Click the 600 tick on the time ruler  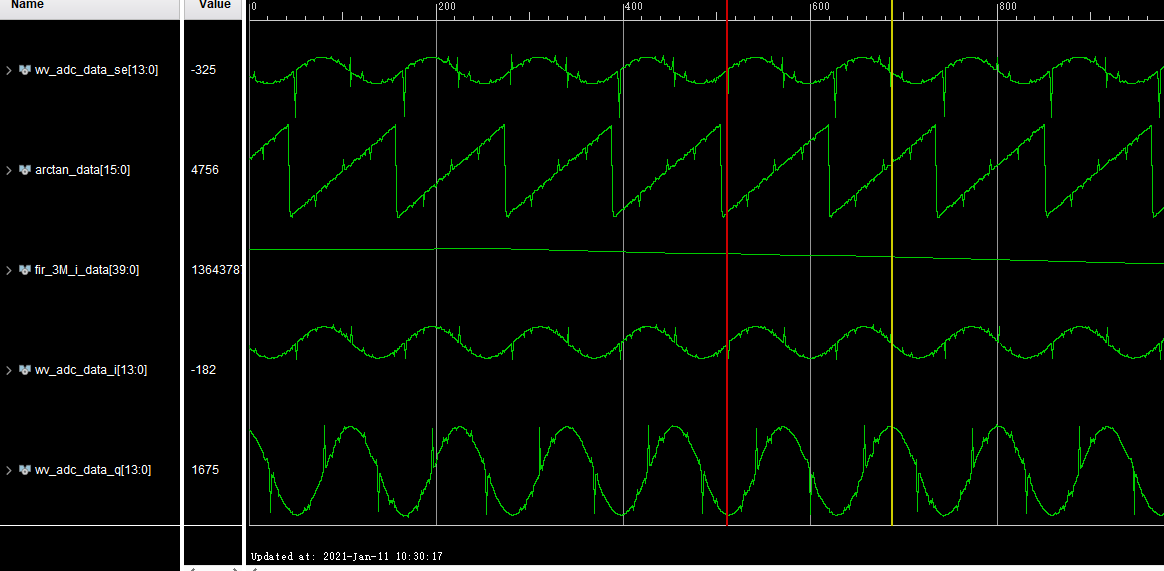[x=820, y=6]
